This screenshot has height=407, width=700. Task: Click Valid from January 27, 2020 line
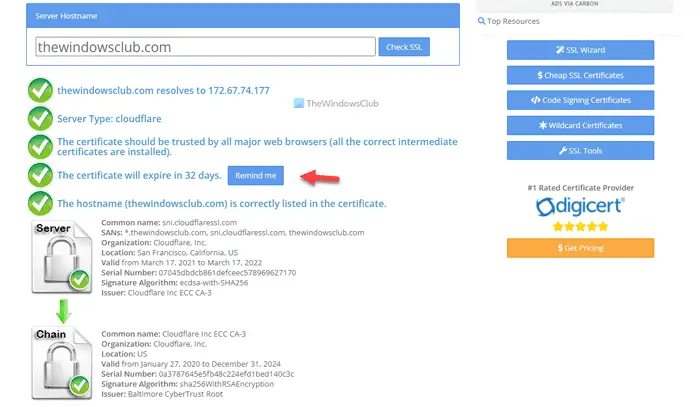(x=191, y=364)
